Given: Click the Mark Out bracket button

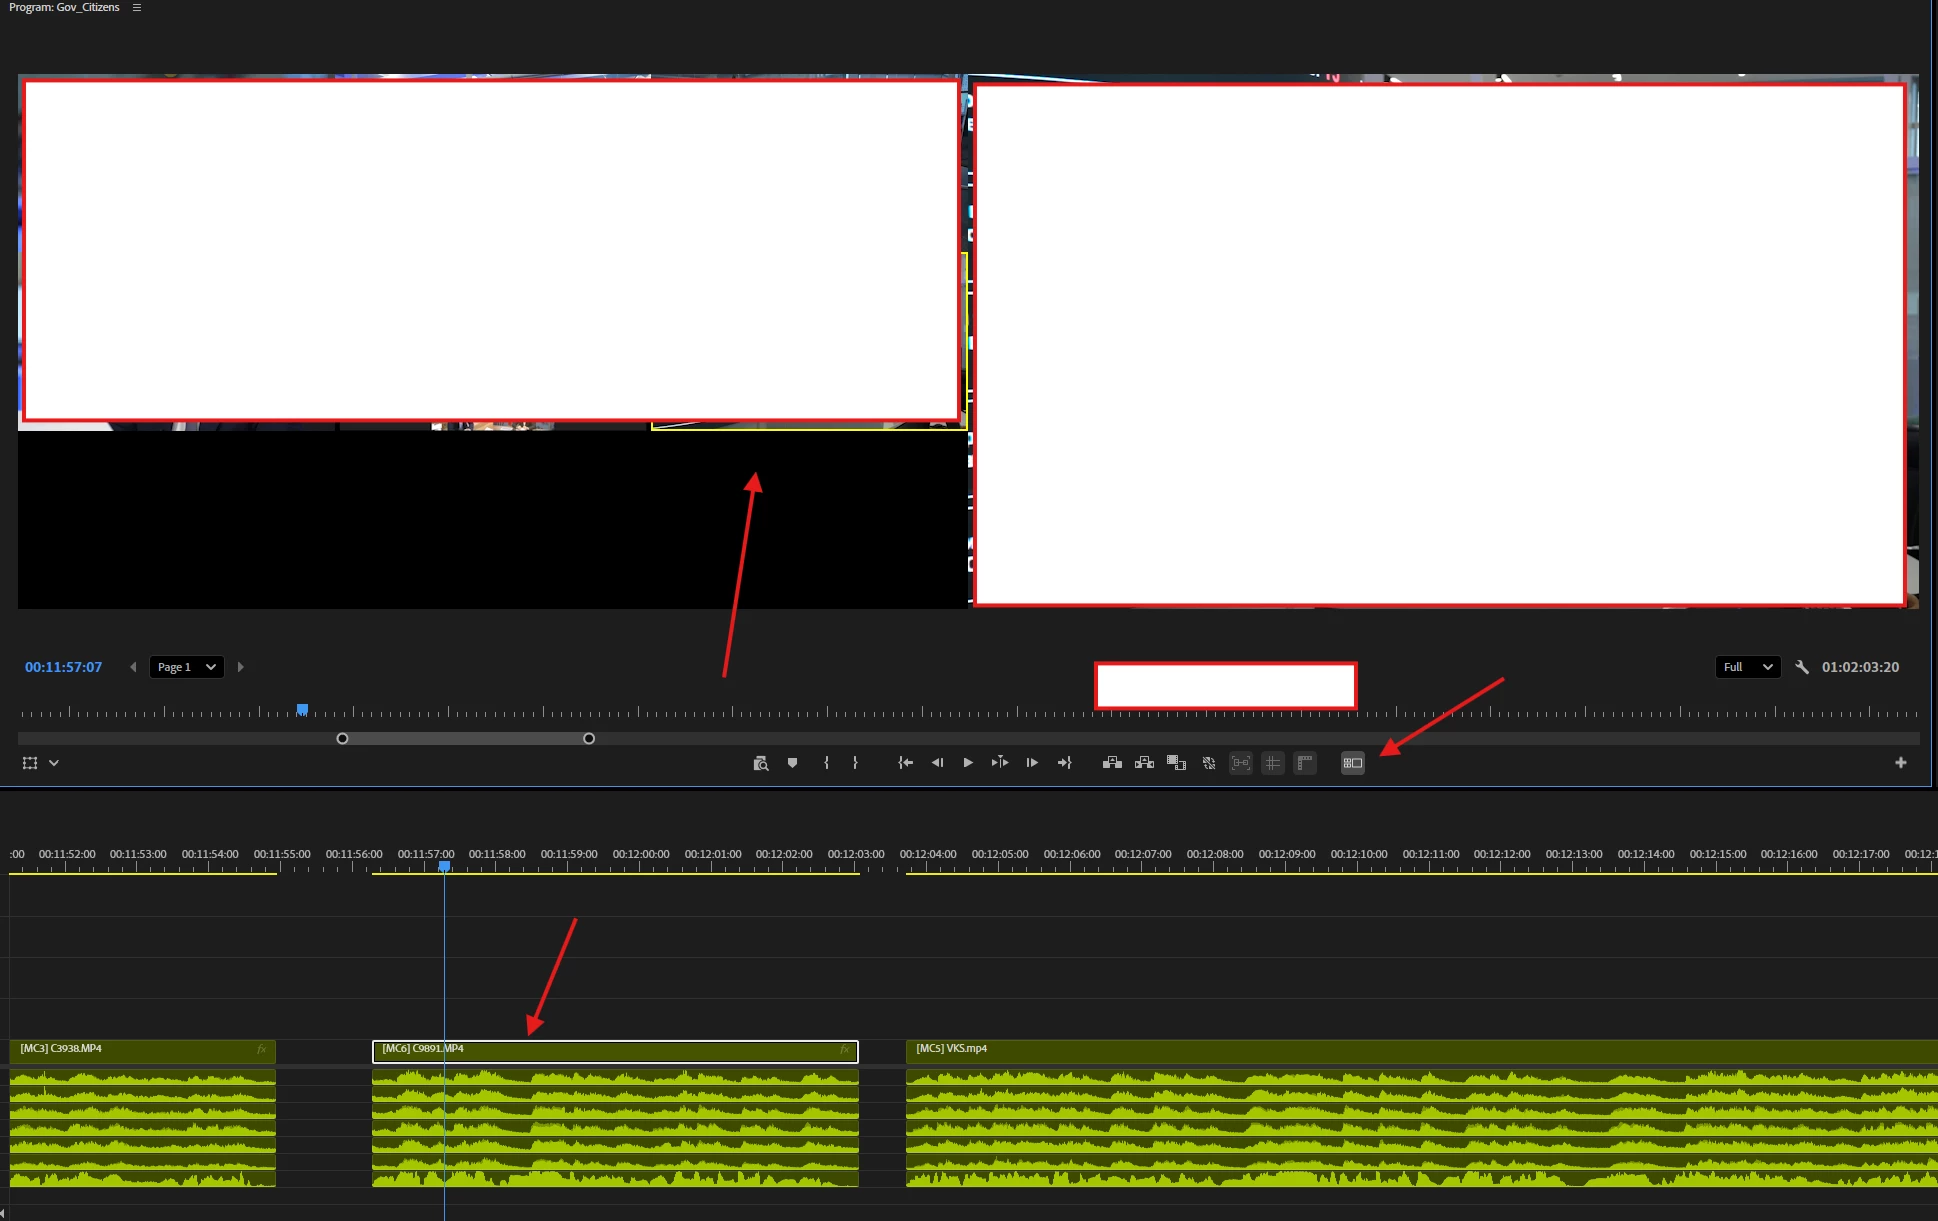Looking at the screenshot, I should tap(855, 763).
